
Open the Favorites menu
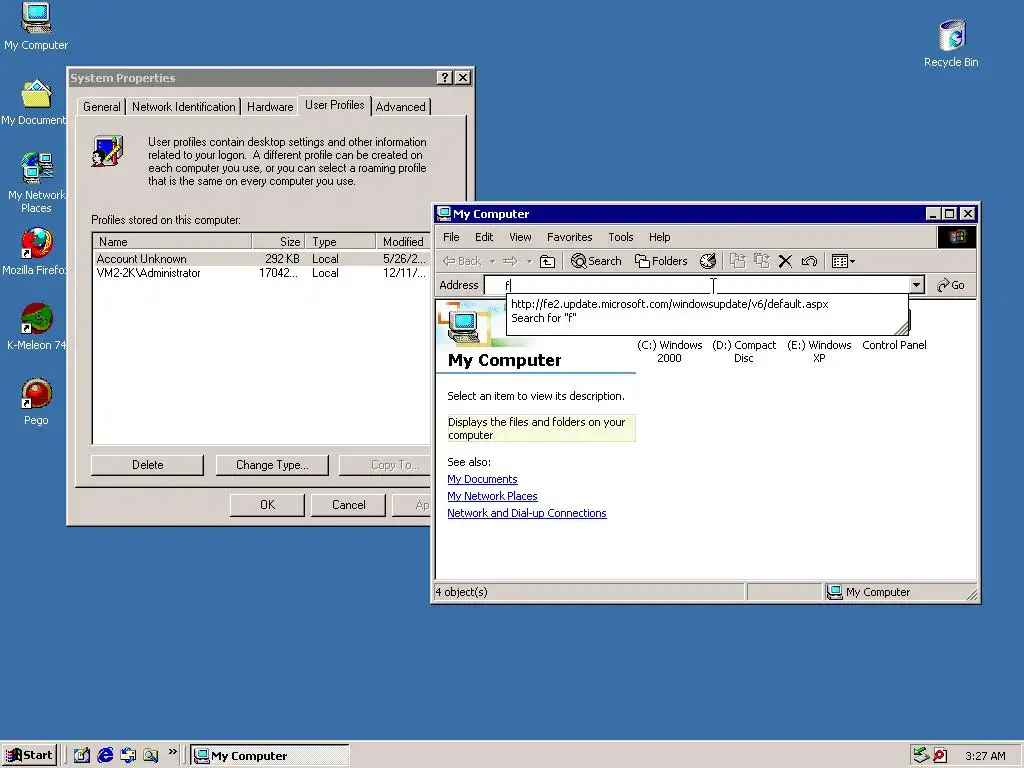coord(569,237)
